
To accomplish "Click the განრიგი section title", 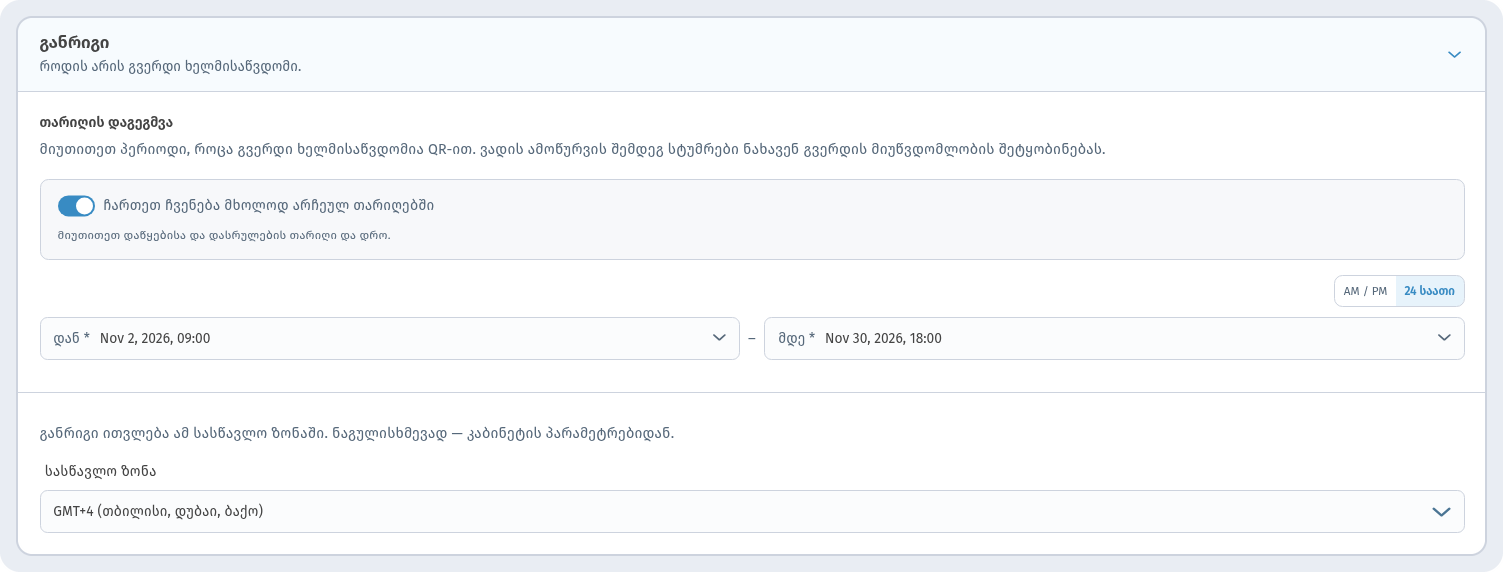I will coord(75,43).
